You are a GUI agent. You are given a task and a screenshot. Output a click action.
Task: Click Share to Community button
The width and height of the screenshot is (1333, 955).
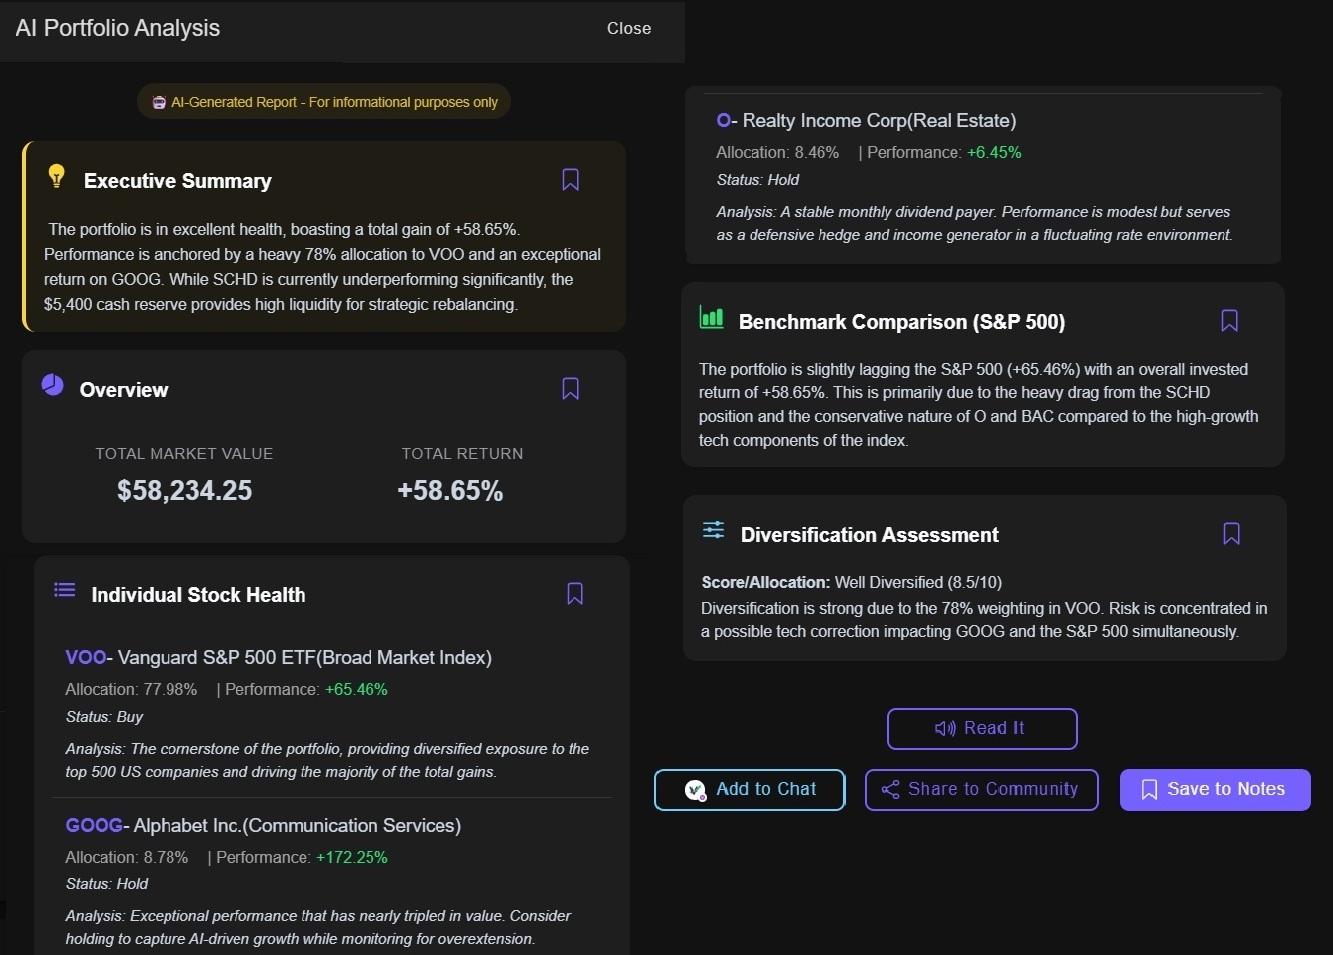click(982, 790)
